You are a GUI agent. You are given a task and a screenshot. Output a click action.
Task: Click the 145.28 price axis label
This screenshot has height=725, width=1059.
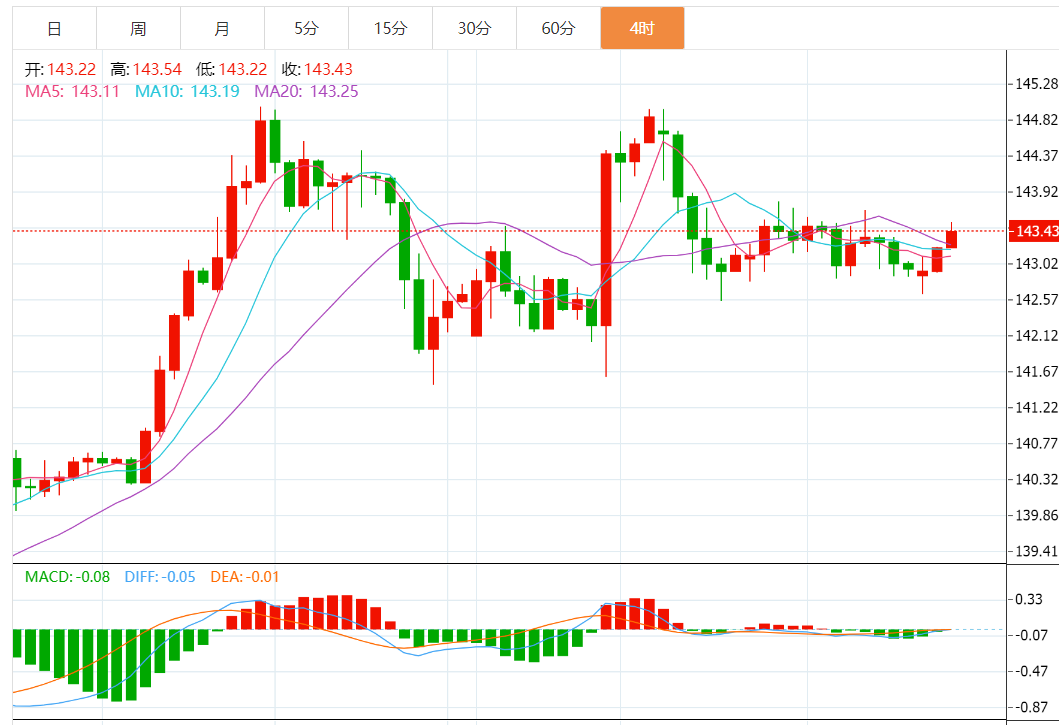click(1036, 84)
